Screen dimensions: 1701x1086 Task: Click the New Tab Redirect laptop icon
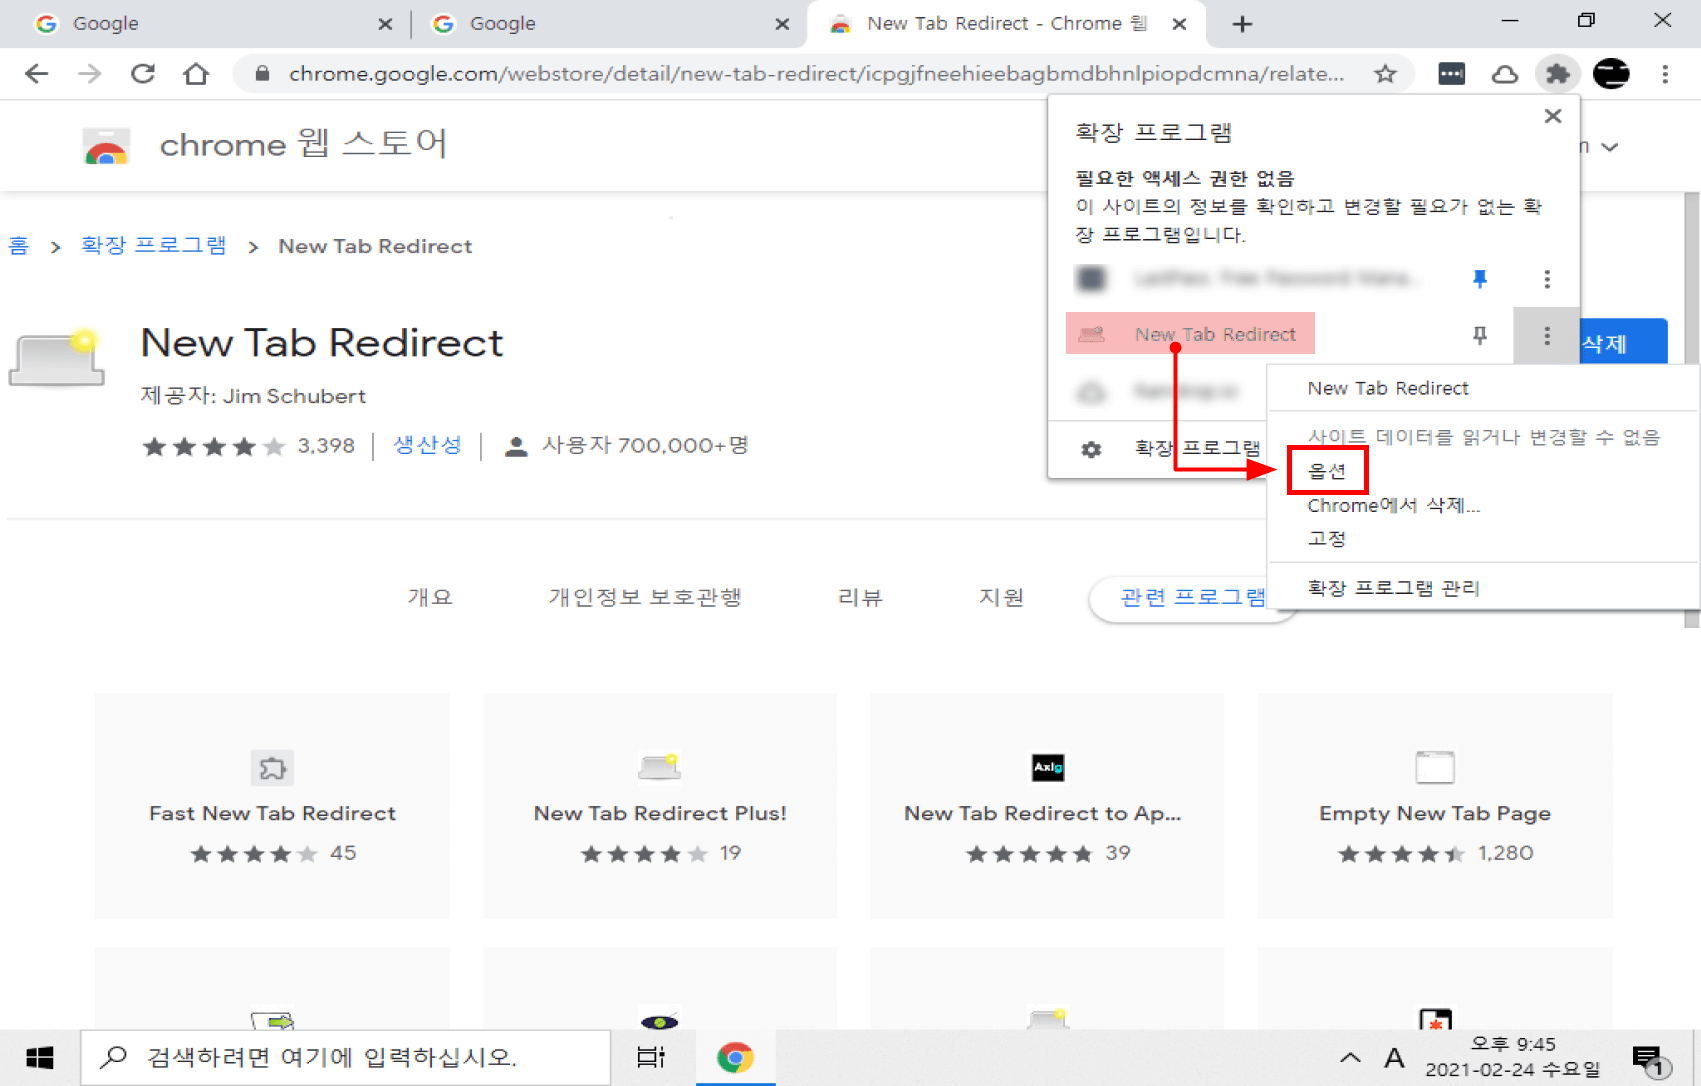pos(57,358)
